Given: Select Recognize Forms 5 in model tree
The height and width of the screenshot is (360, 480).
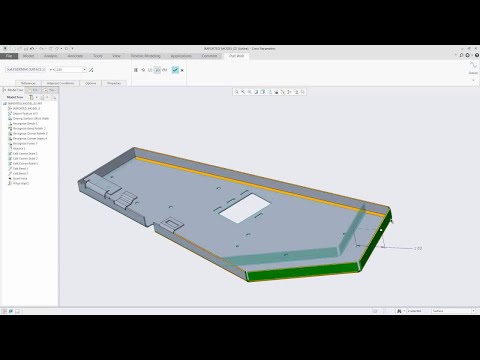Looking at the screenshot, I should pos(25,143).
